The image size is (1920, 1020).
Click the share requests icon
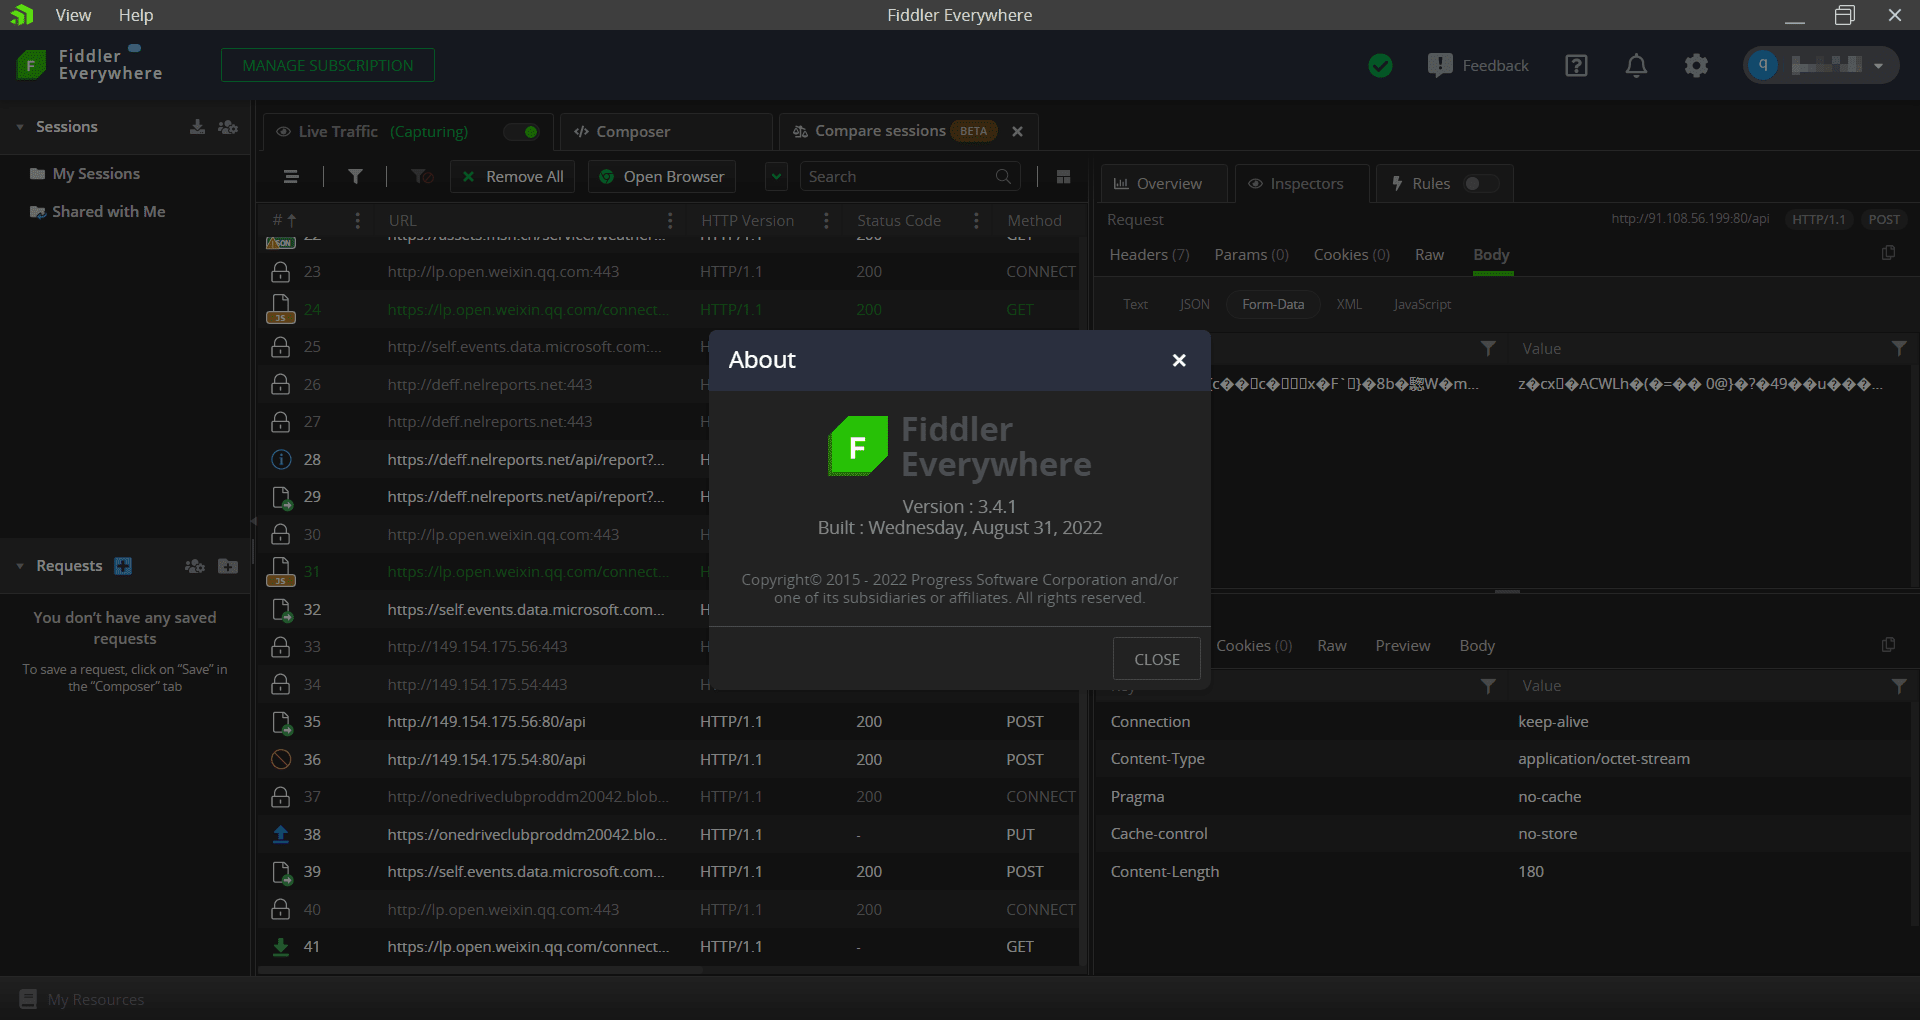point(195,566)
